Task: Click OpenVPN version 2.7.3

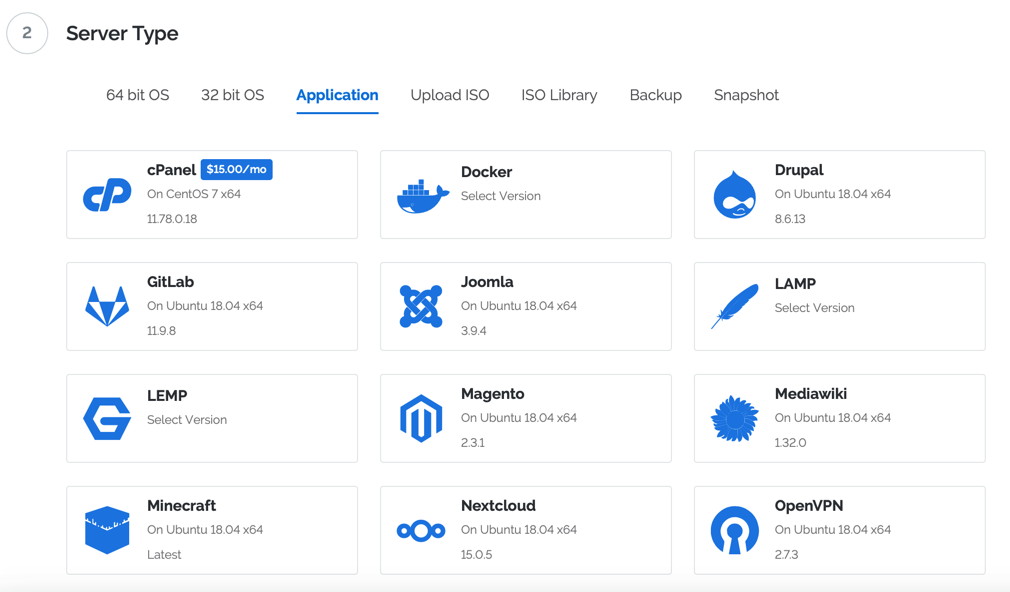Action: (x=786, y=555)
